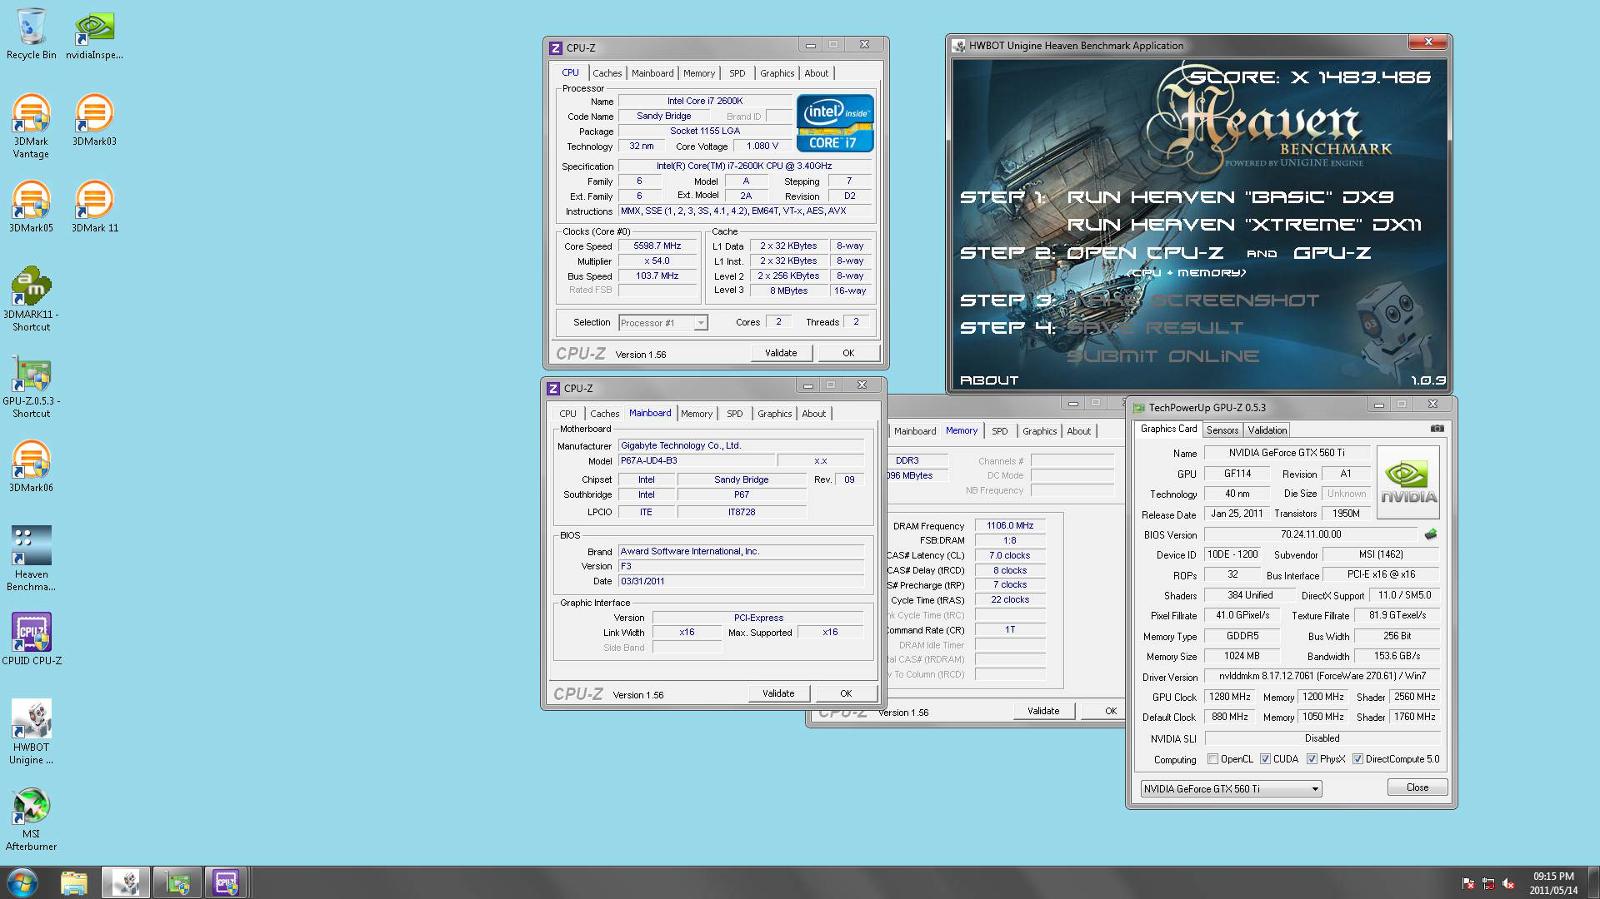Screen dimensions: 1600x899
Task: Click the GPU-Z screenshot camera icon
Action: pos(1437,428)
